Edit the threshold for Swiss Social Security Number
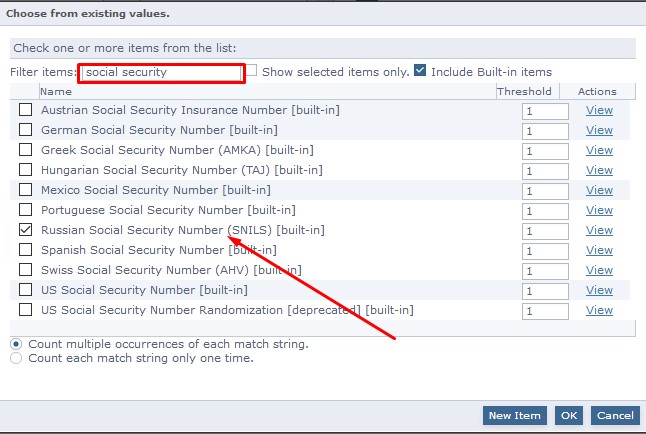Image resolution: width=646 pixels, height=434 pixels. [x=544, y=271]
